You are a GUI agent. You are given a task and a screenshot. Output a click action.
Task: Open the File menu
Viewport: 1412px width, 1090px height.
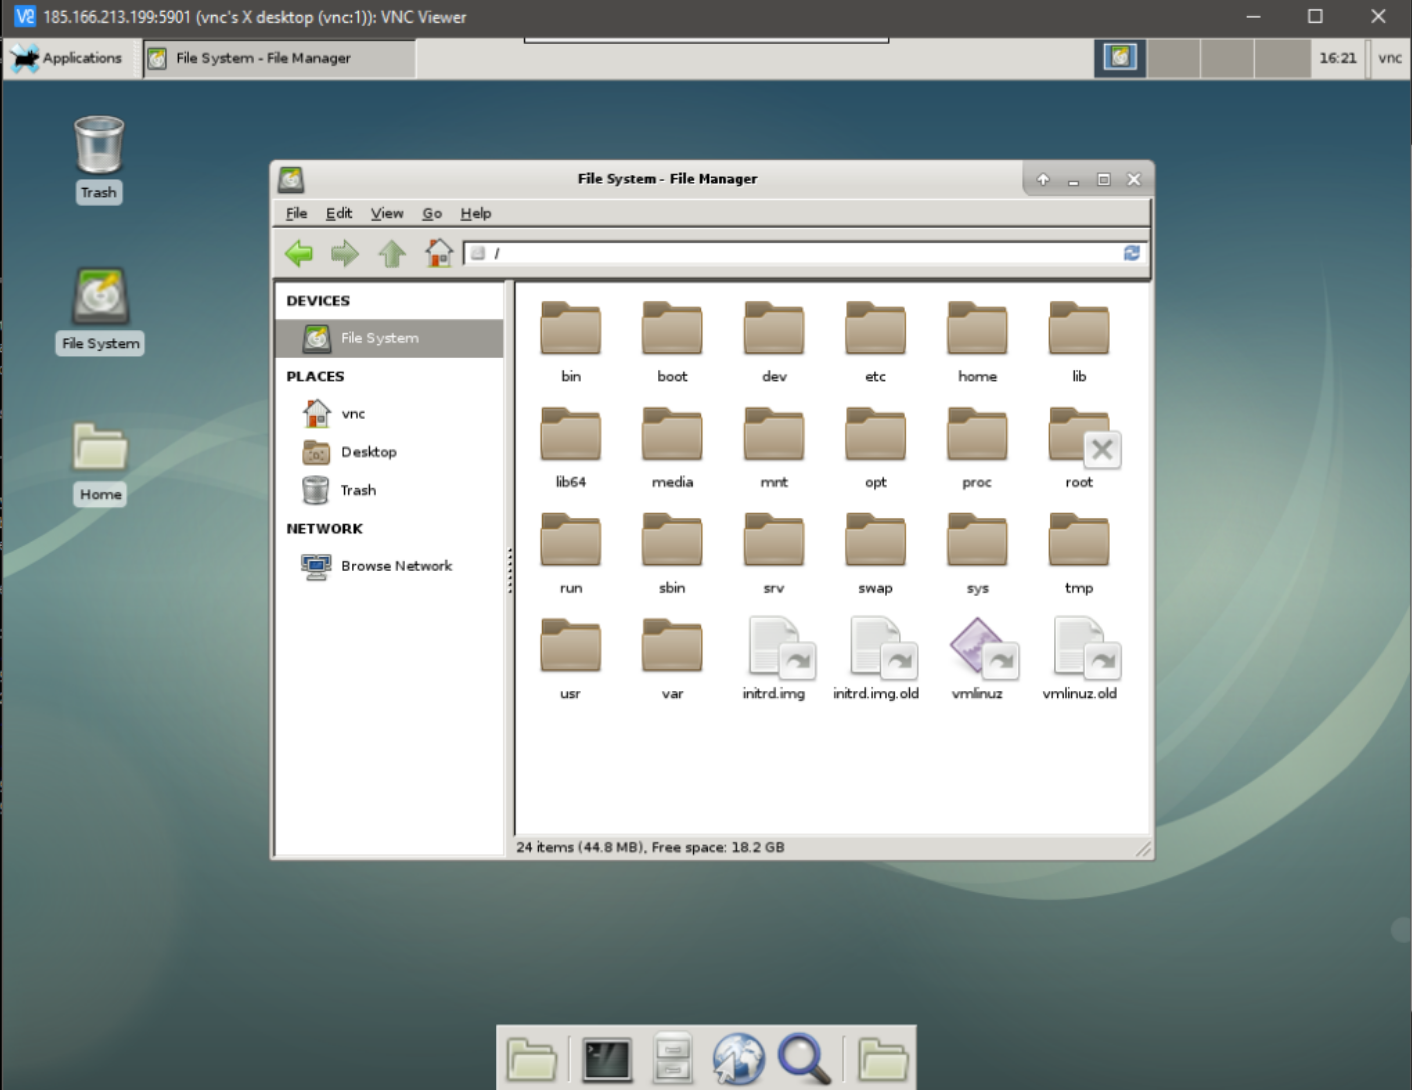pos(296,213)
